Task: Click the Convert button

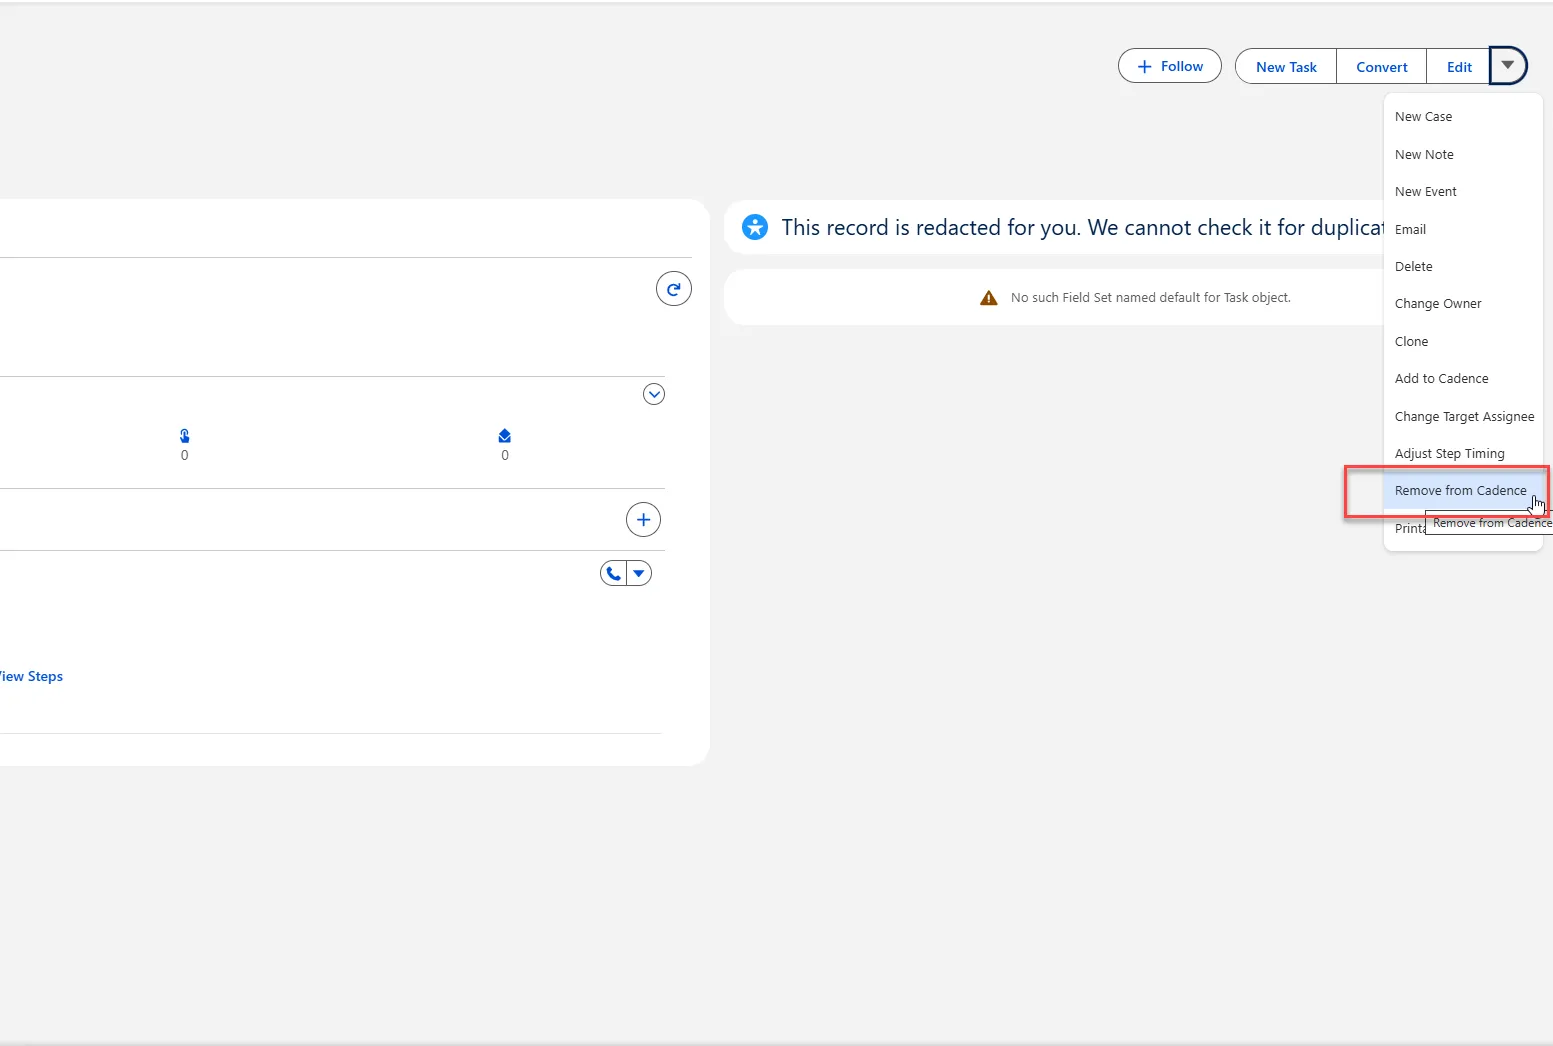Action: (x=1381, y=67)
